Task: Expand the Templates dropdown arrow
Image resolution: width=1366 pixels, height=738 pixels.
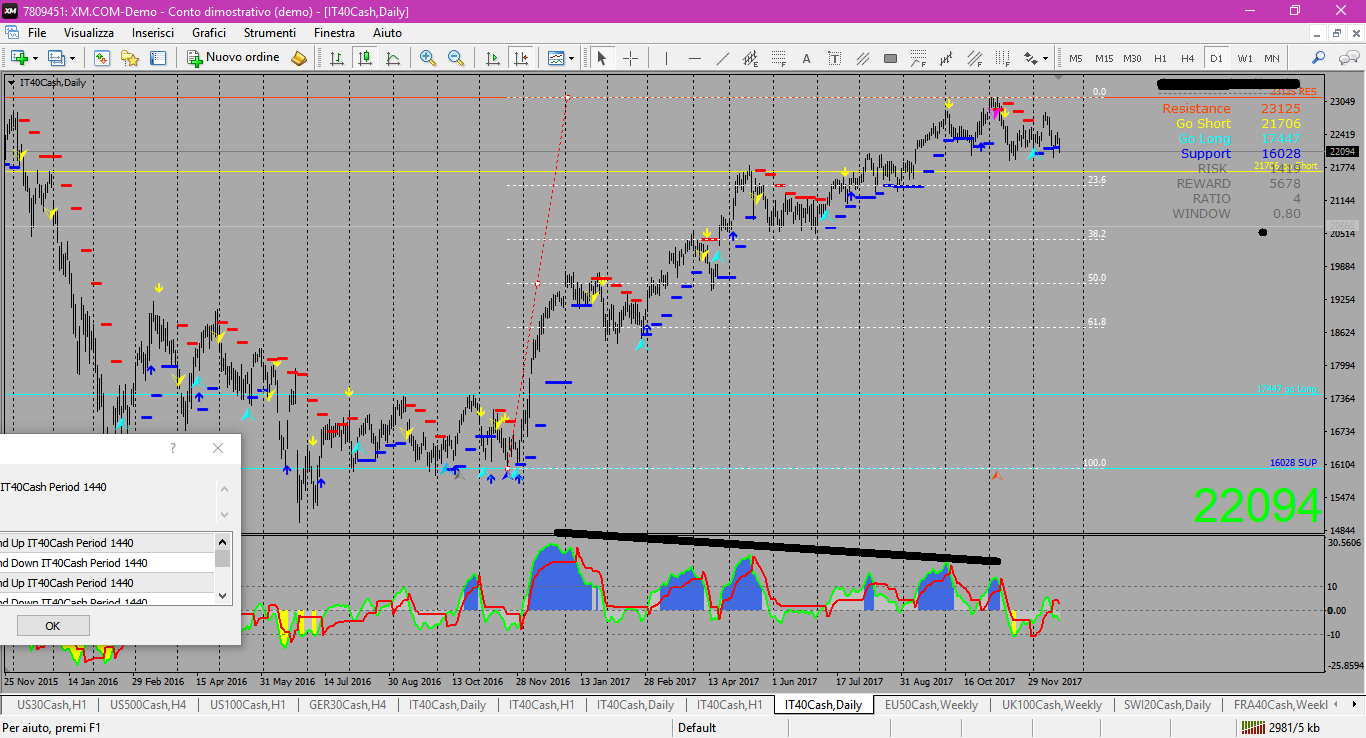Action: click(x=572, y=58)
